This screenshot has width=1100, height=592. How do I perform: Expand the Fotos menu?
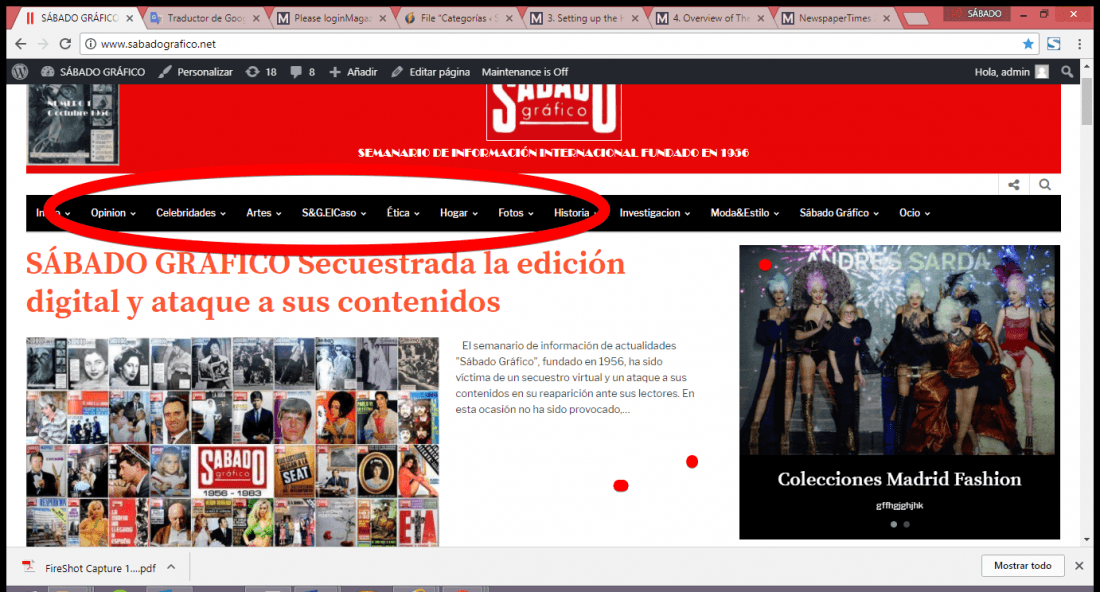pyautogui.click(x=516, y=213)
